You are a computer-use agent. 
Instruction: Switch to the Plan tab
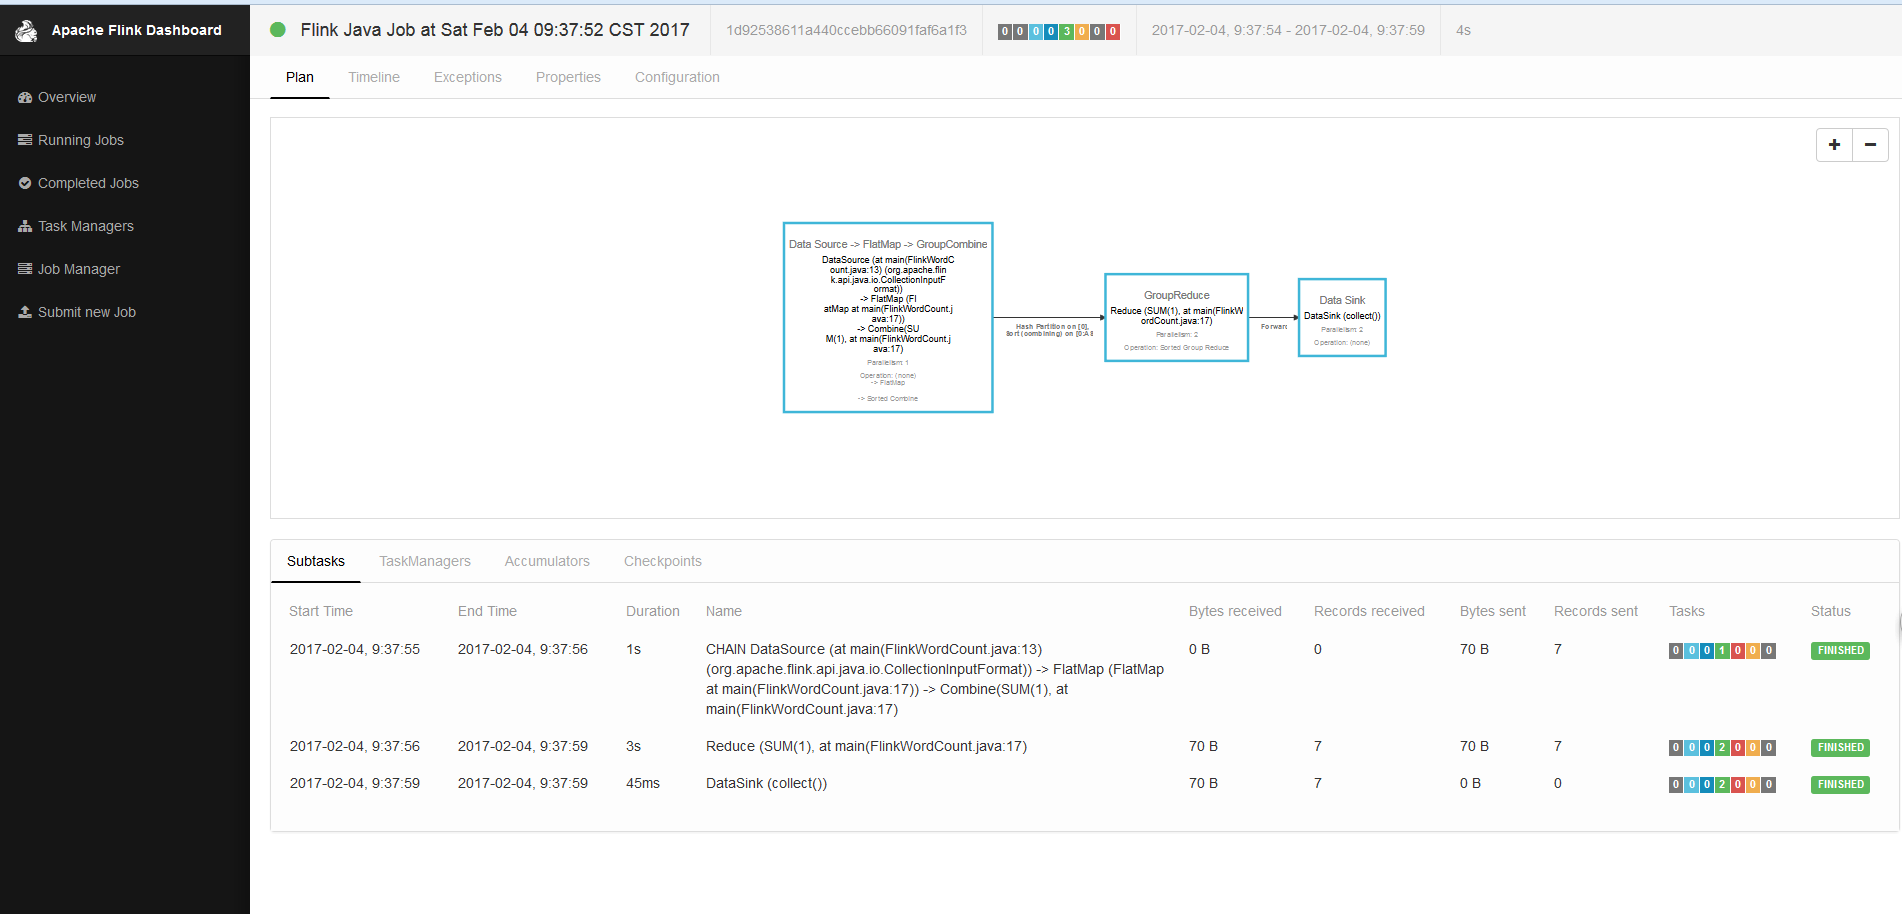(x=300, y=77)
